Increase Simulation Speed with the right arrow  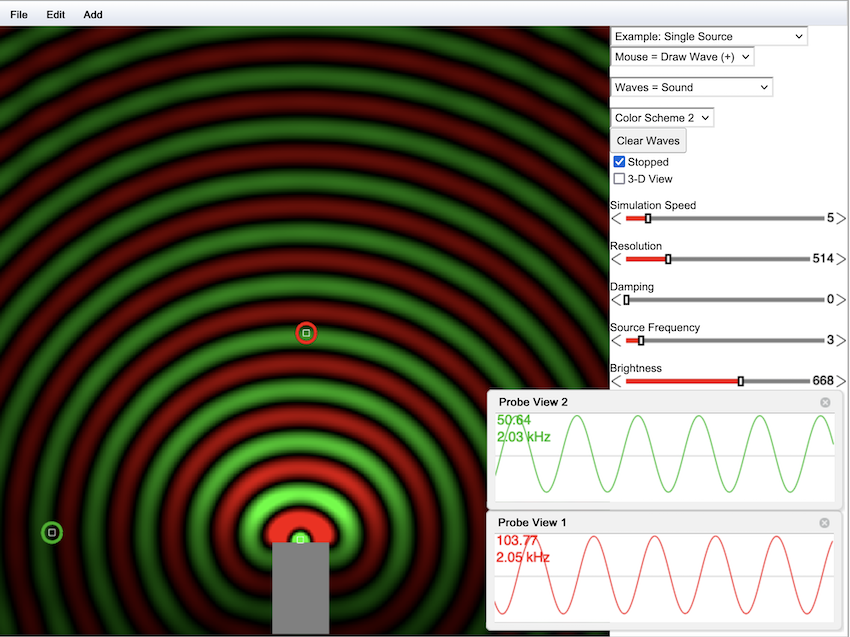pos(841,218)
